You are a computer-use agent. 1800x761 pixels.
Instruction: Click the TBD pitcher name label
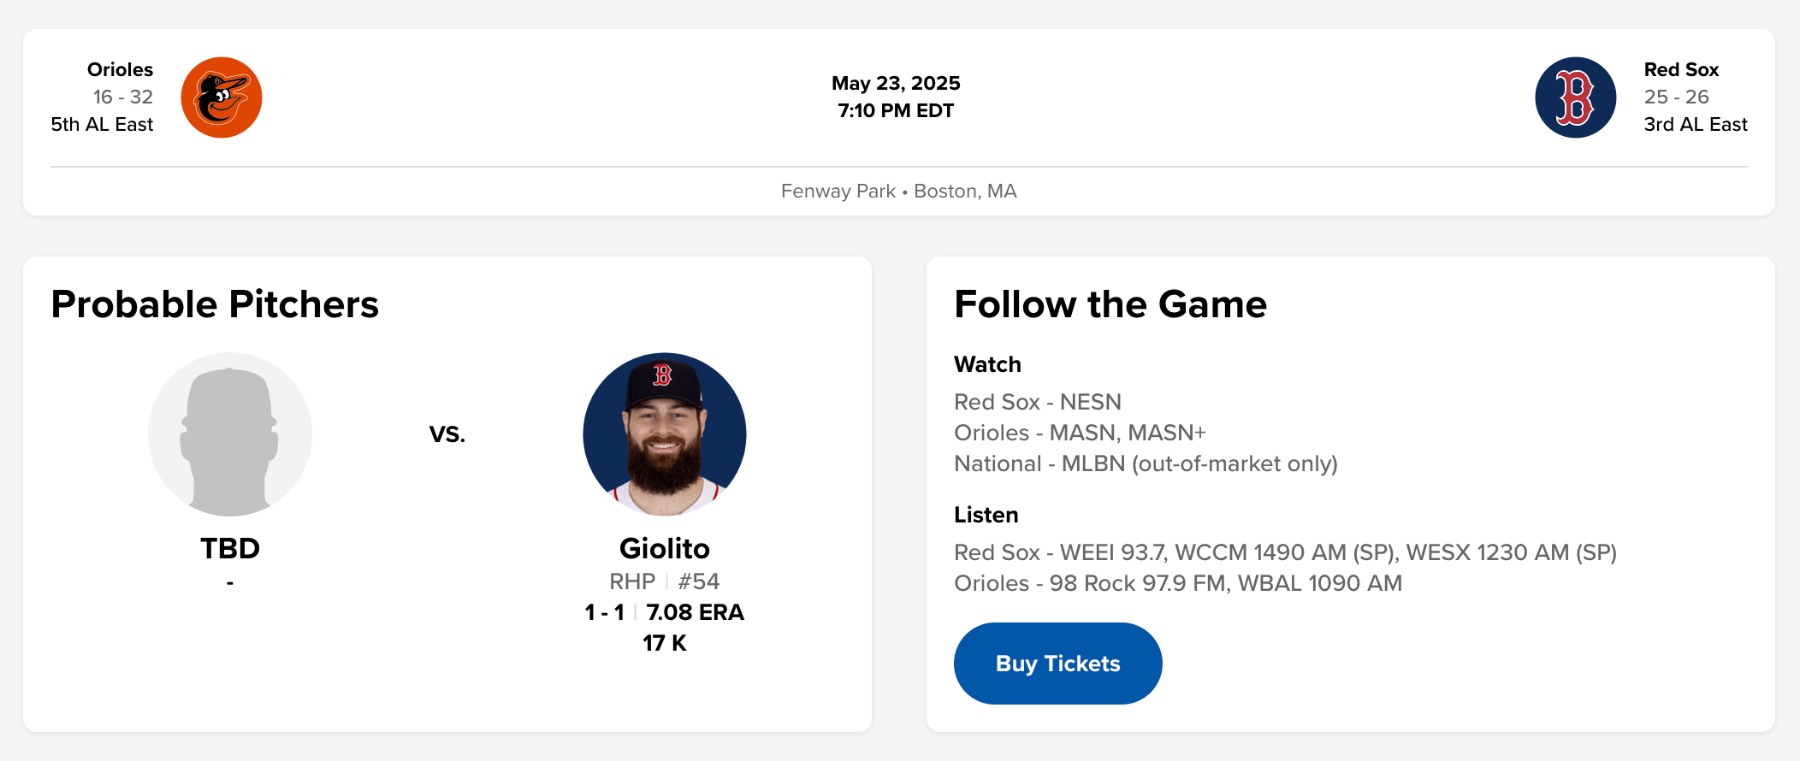pyautogui.click(x=230, y=548)
